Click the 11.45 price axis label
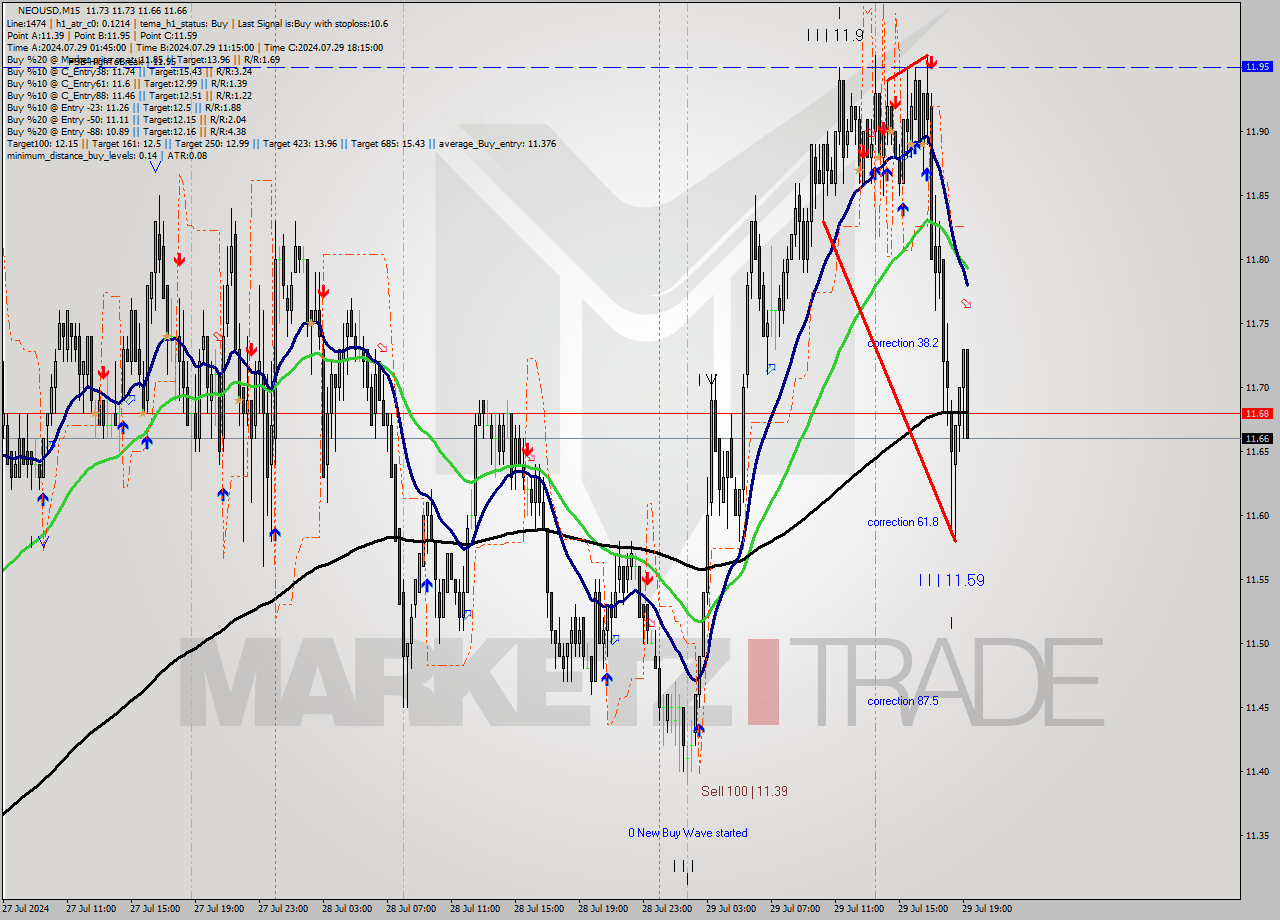 tap(1257, 707)
